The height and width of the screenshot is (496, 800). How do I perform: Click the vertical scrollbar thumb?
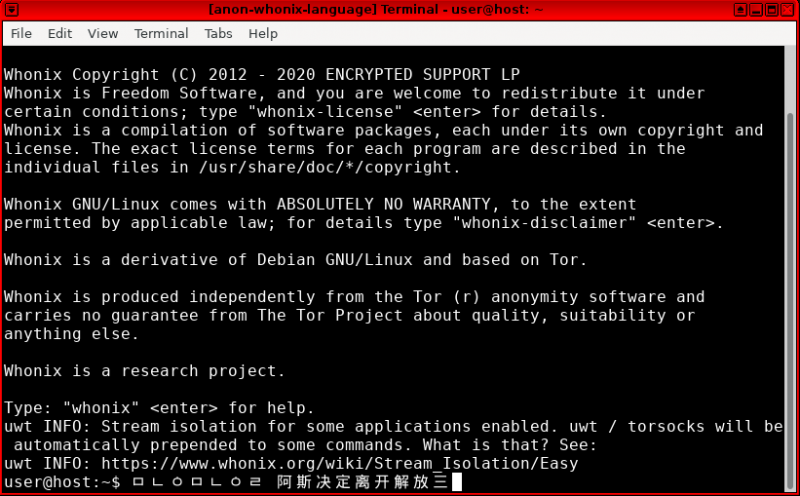791,301
